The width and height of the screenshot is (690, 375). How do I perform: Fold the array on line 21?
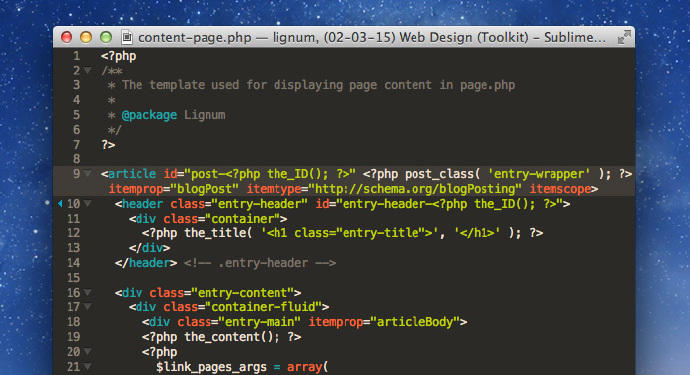(88, 367)
